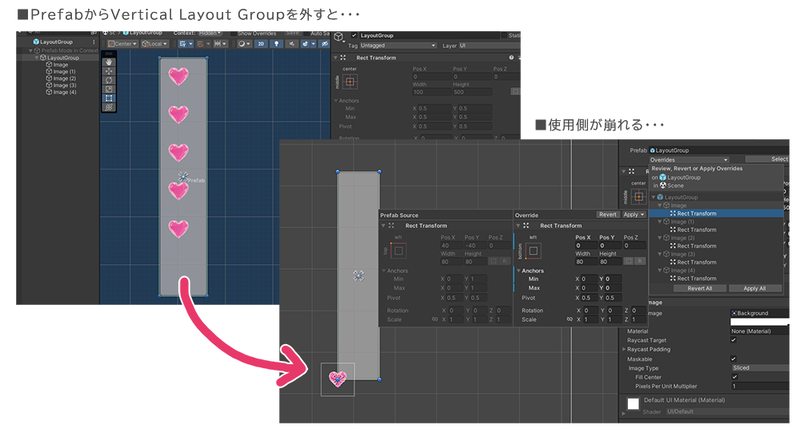Click Override Pos X input field
The image size is (800, 437).
click(x=586, y=245)
